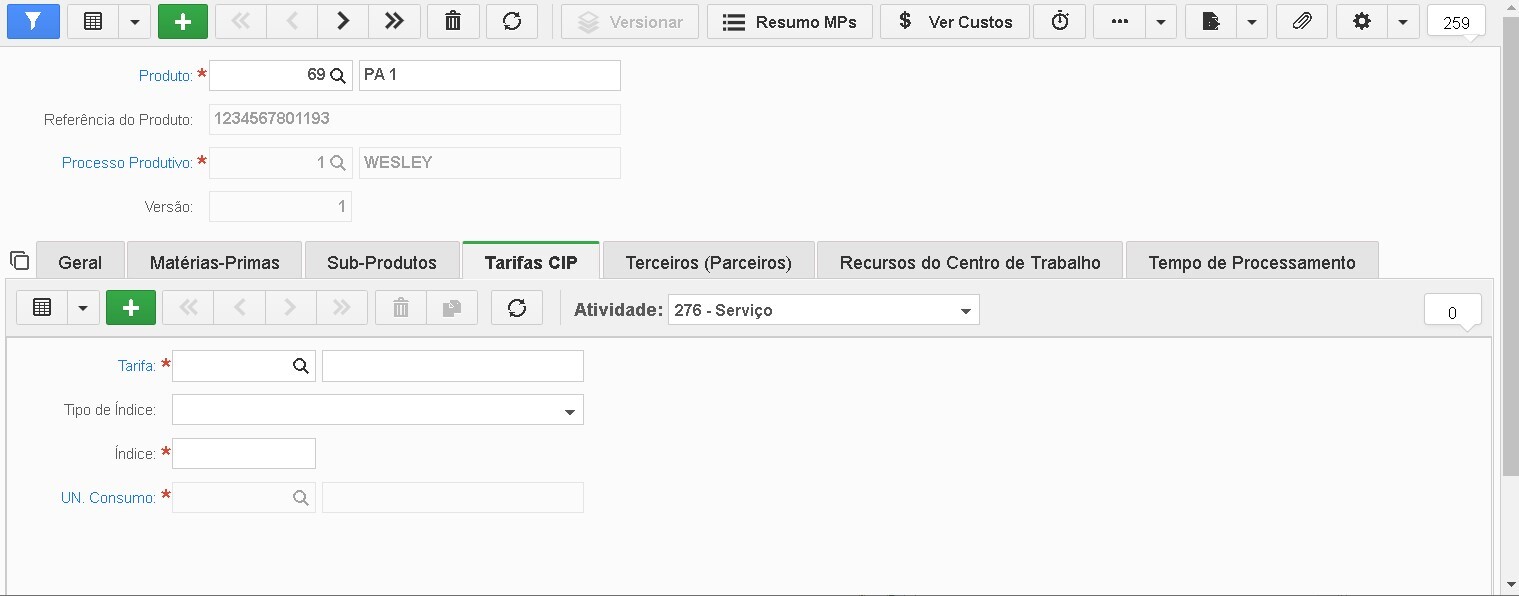This screenshot has height=596, width=1519.
Task: Open the three dots more options button
Action: [1119, 21]
